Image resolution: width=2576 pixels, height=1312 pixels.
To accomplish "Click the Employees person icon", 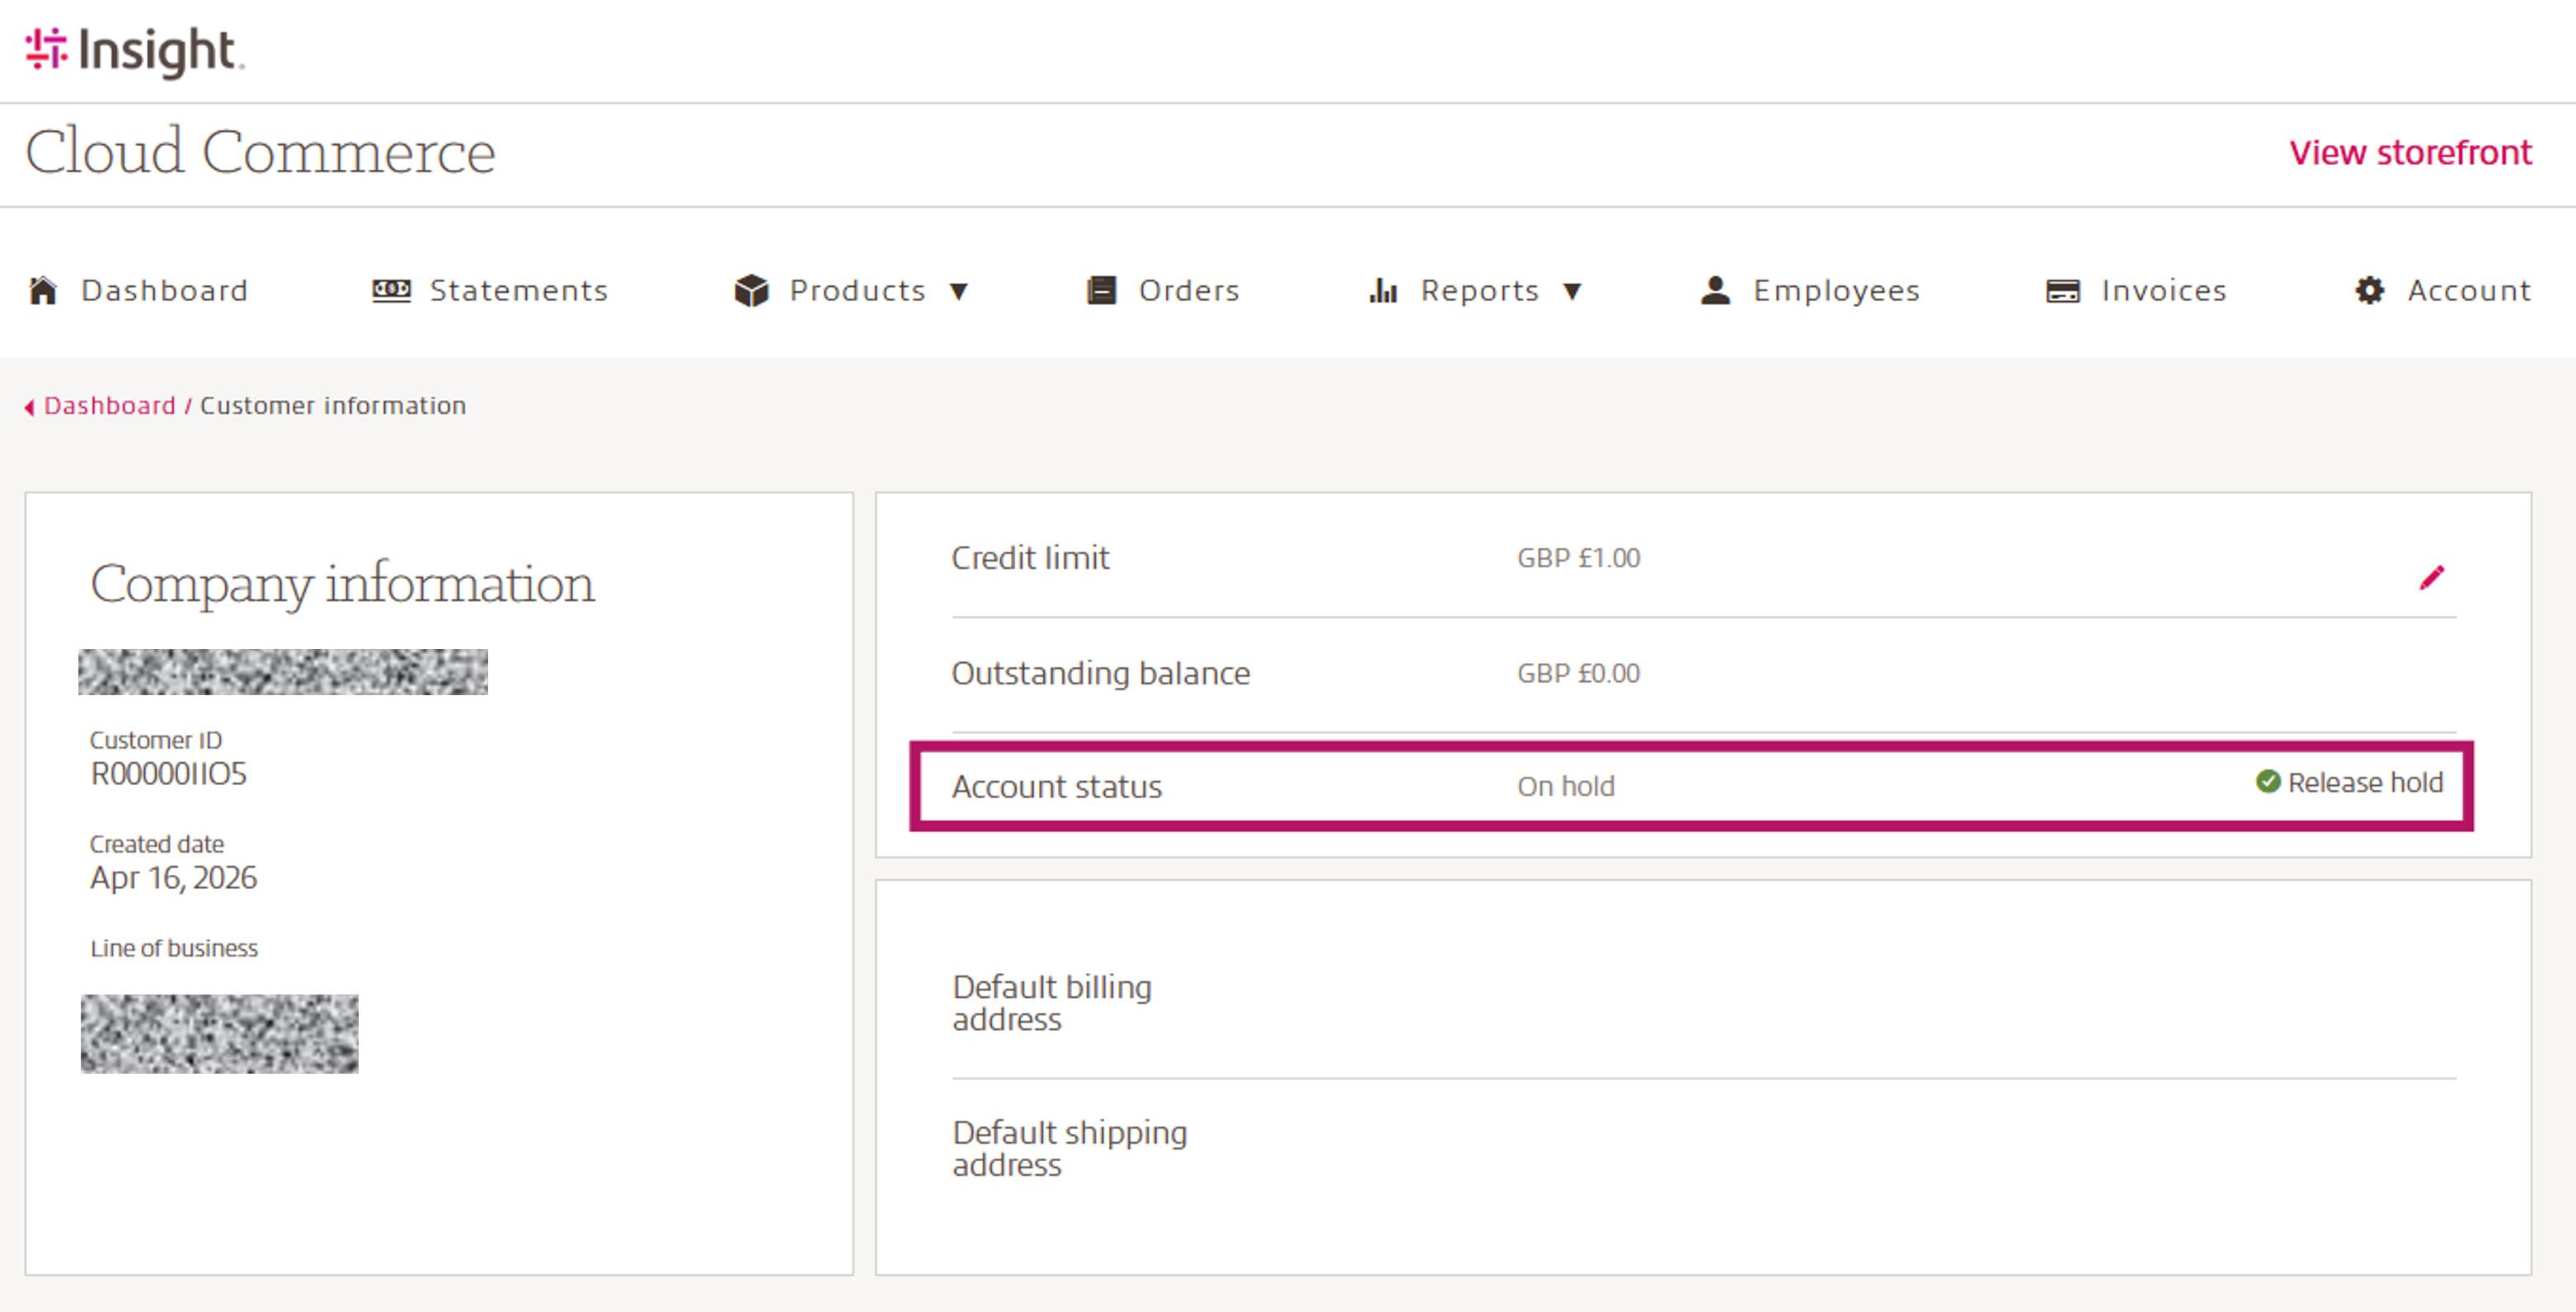I will [x=1715, y=290].
